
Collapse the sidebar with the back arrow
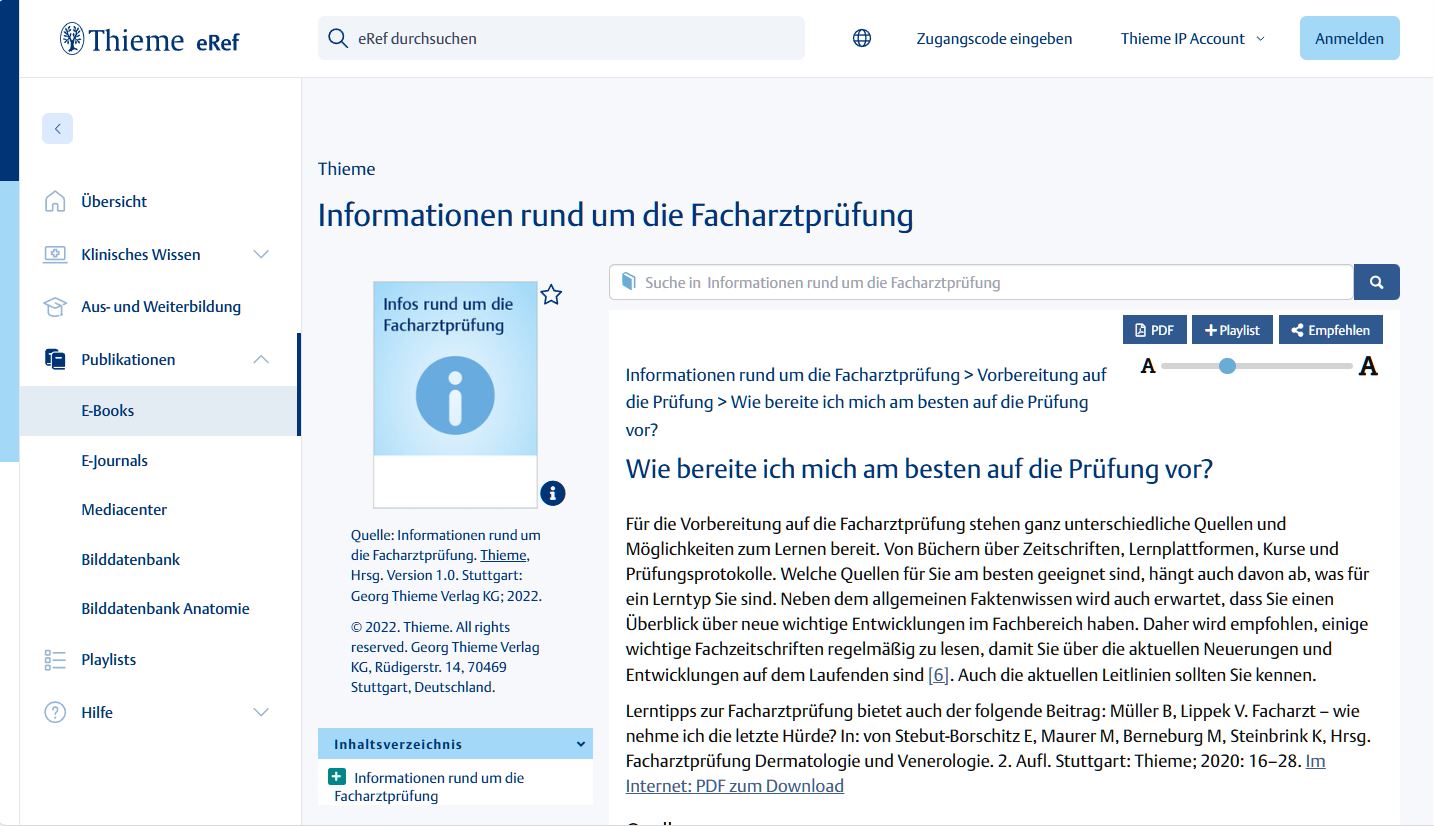pyautogui.click(x=58, y=128)
